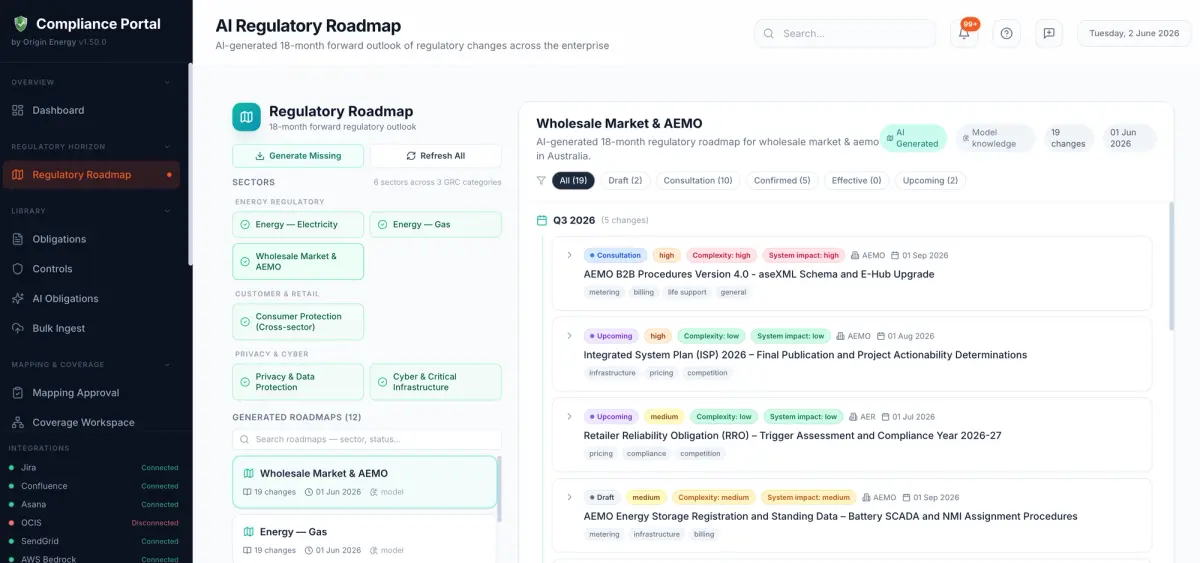Click the Jira Connected integration row

pos(93,467)
